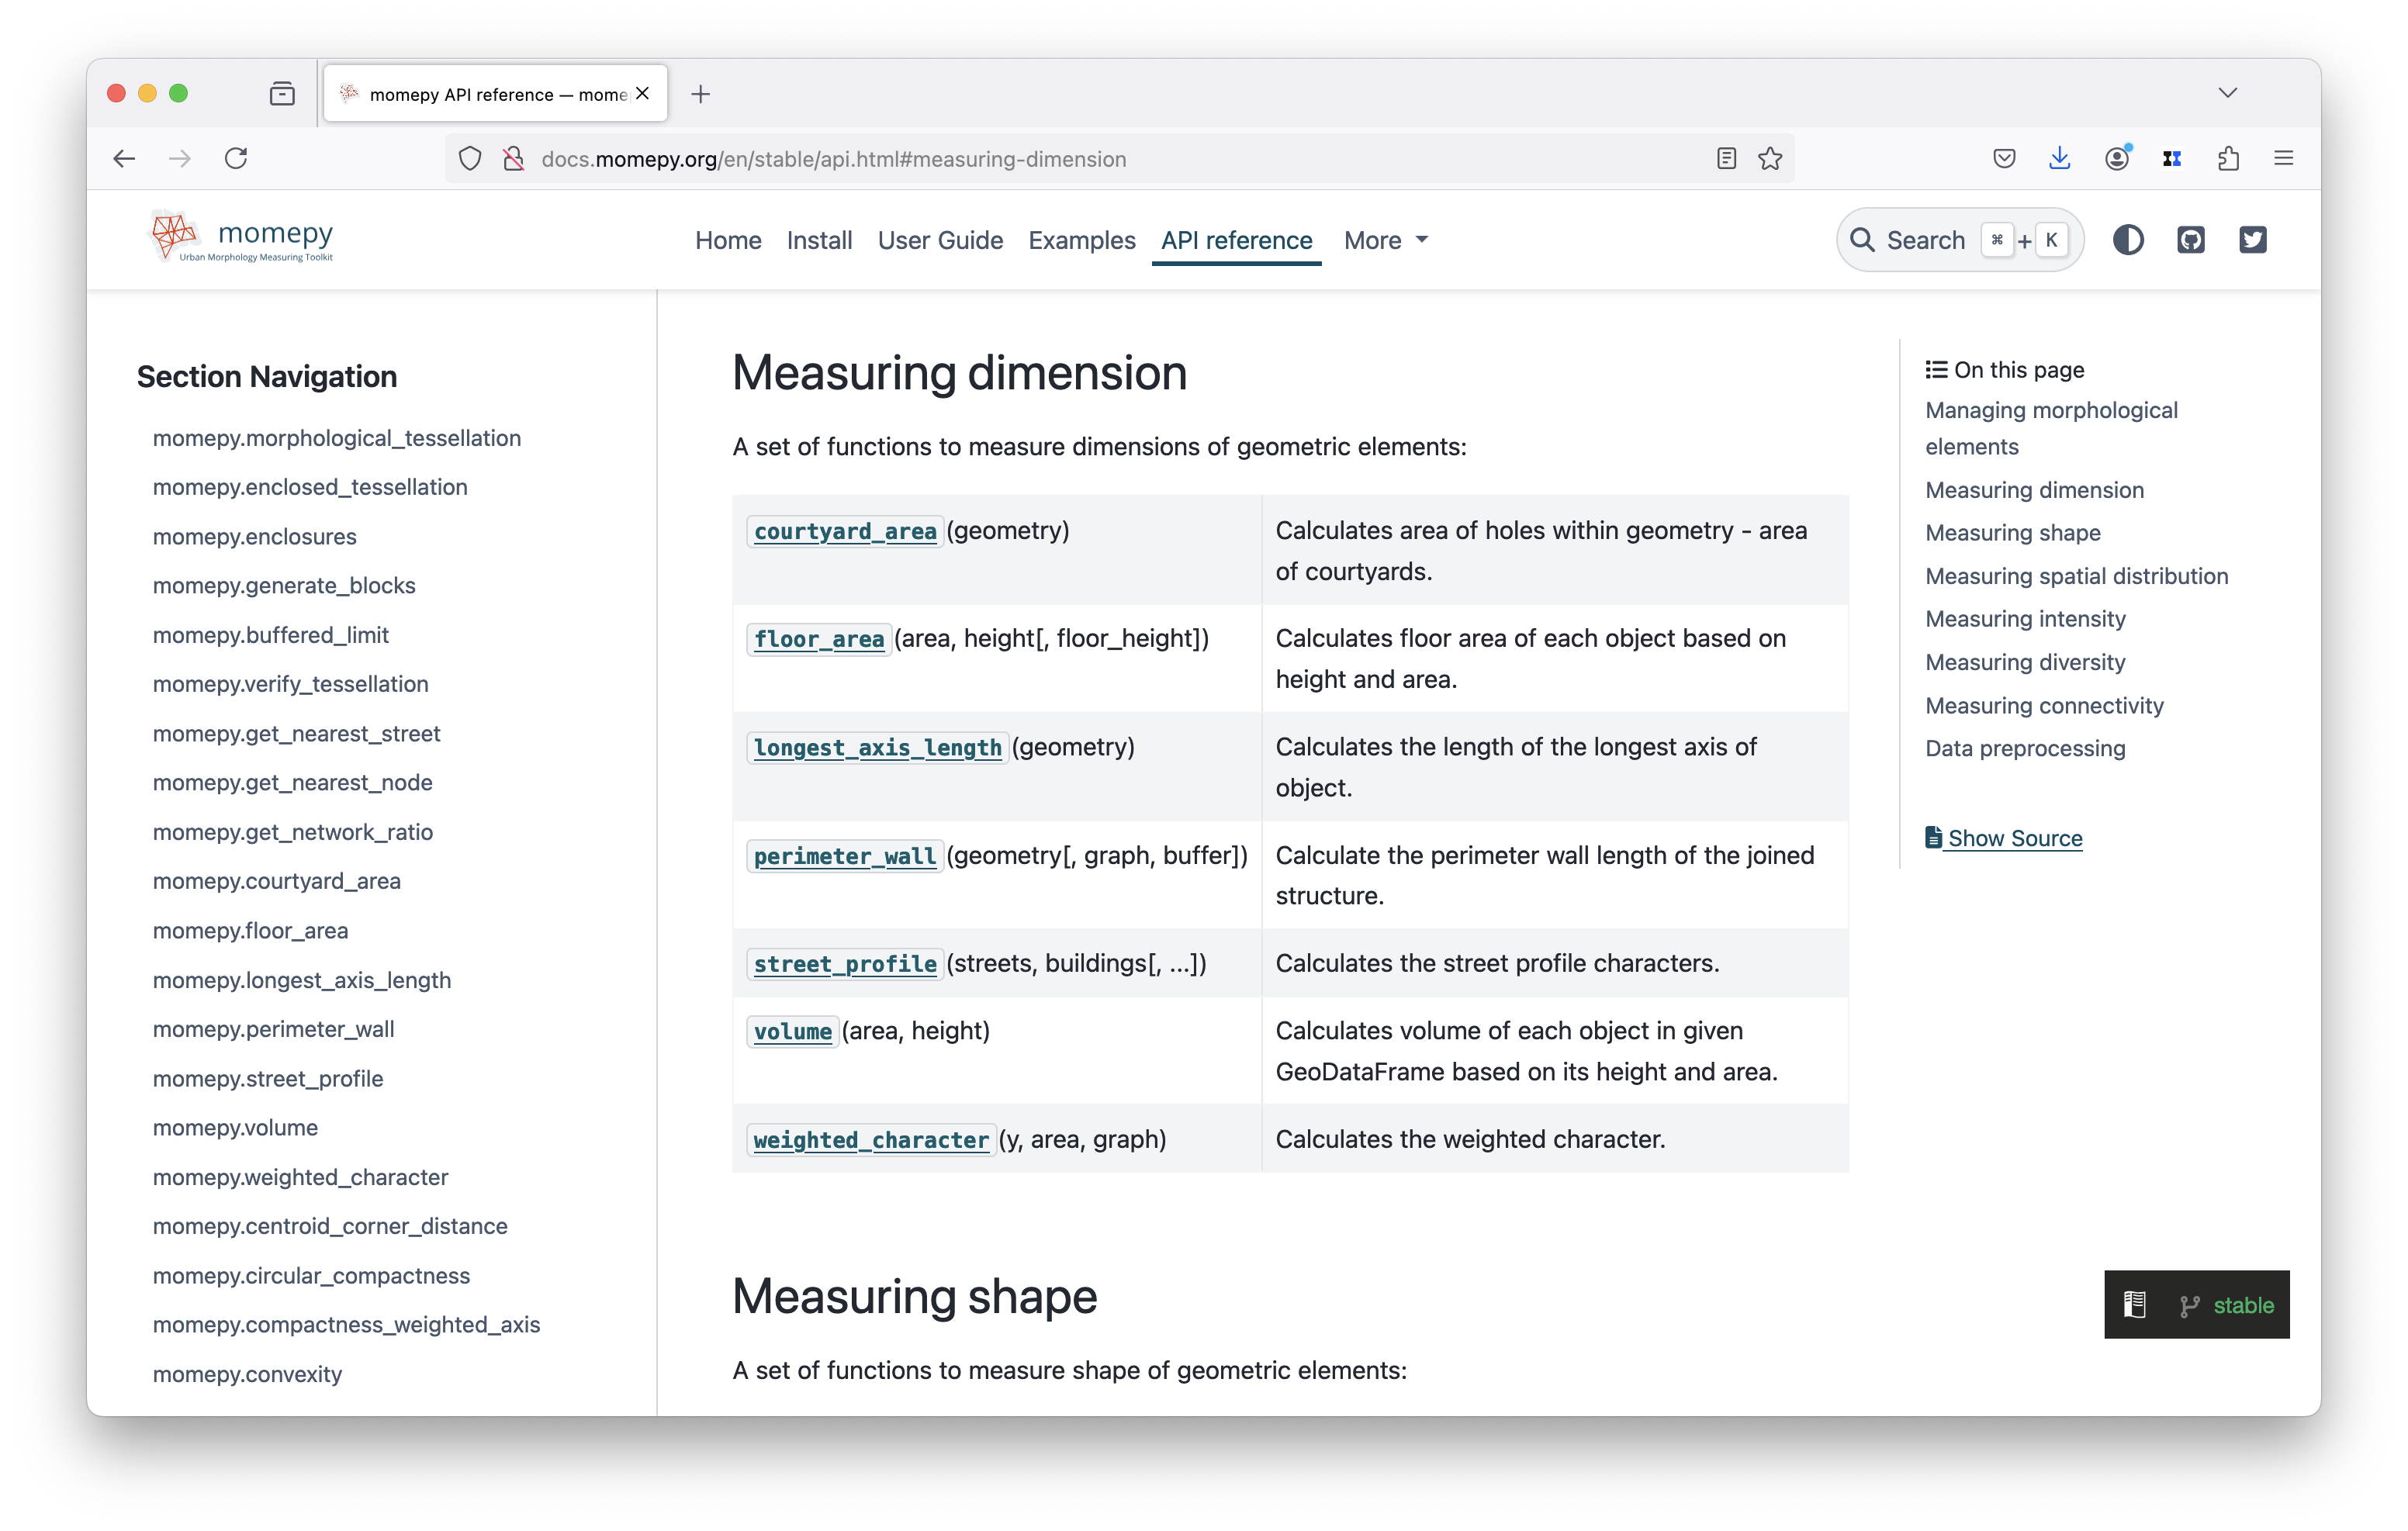Screen dimensions: 2408x1531
Task: Reload the current page
Action: [x=236, y=158]
